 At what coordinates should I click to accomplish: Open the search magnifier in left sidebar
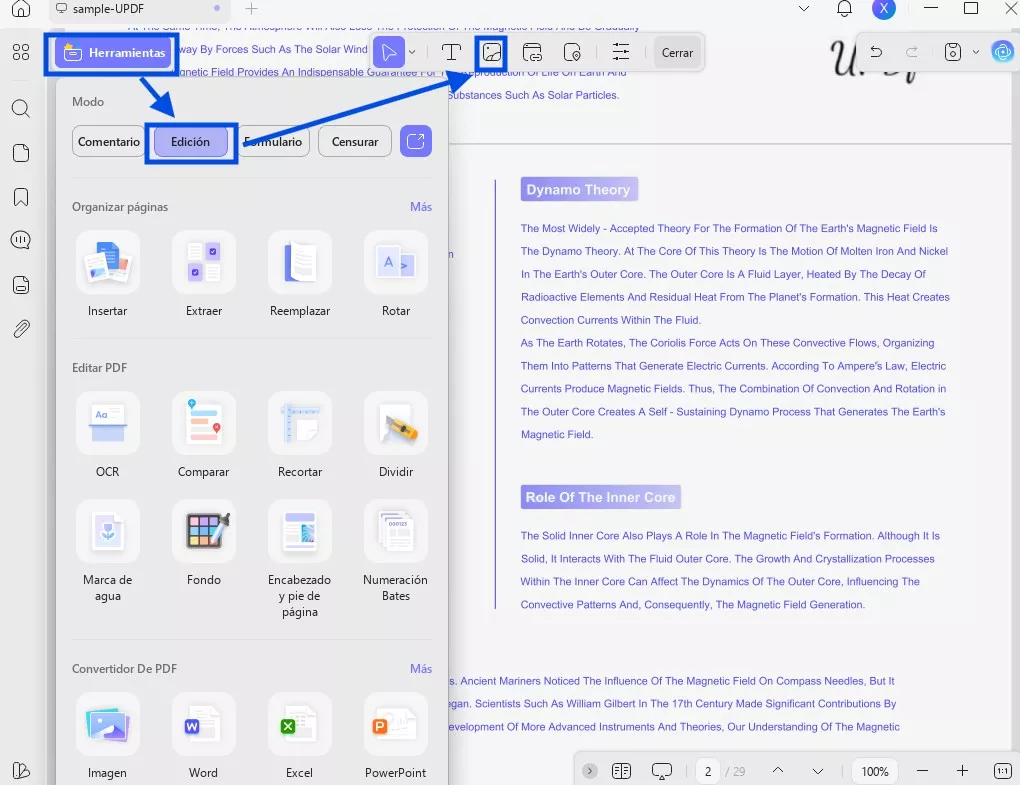point(21,108)
